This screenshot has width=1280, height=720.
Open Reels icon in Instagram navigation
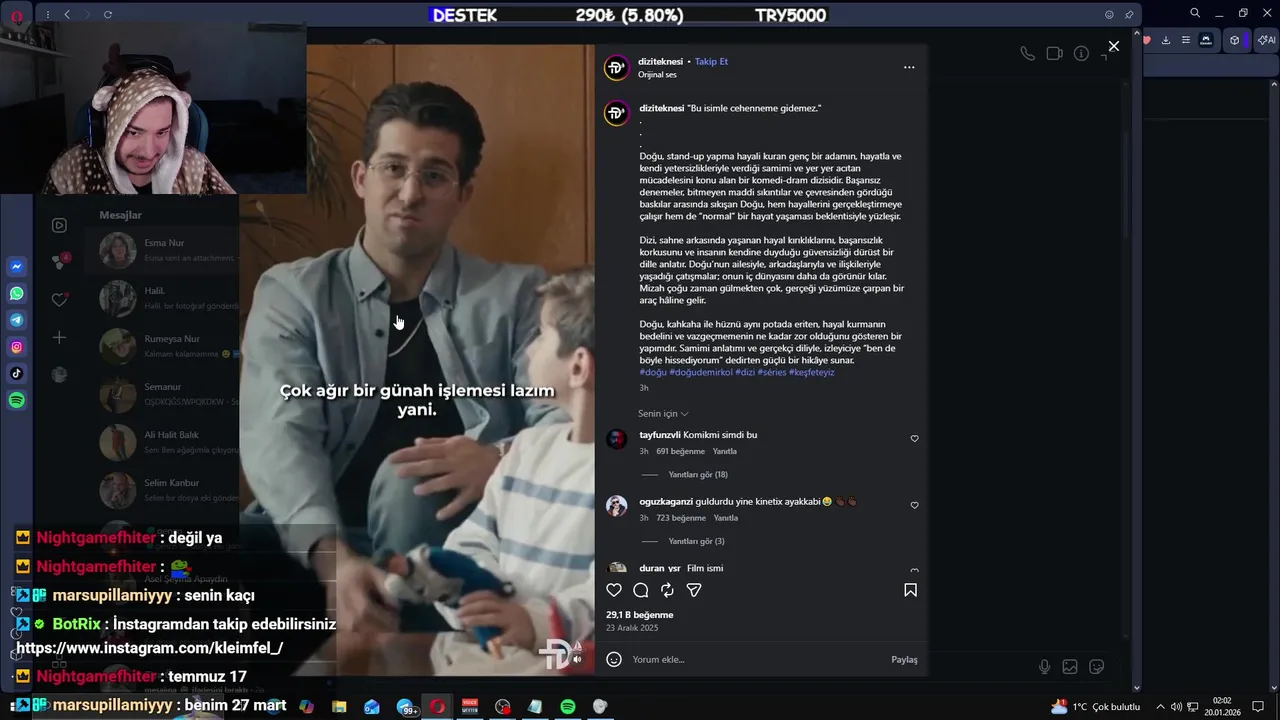tap(59, 226)
